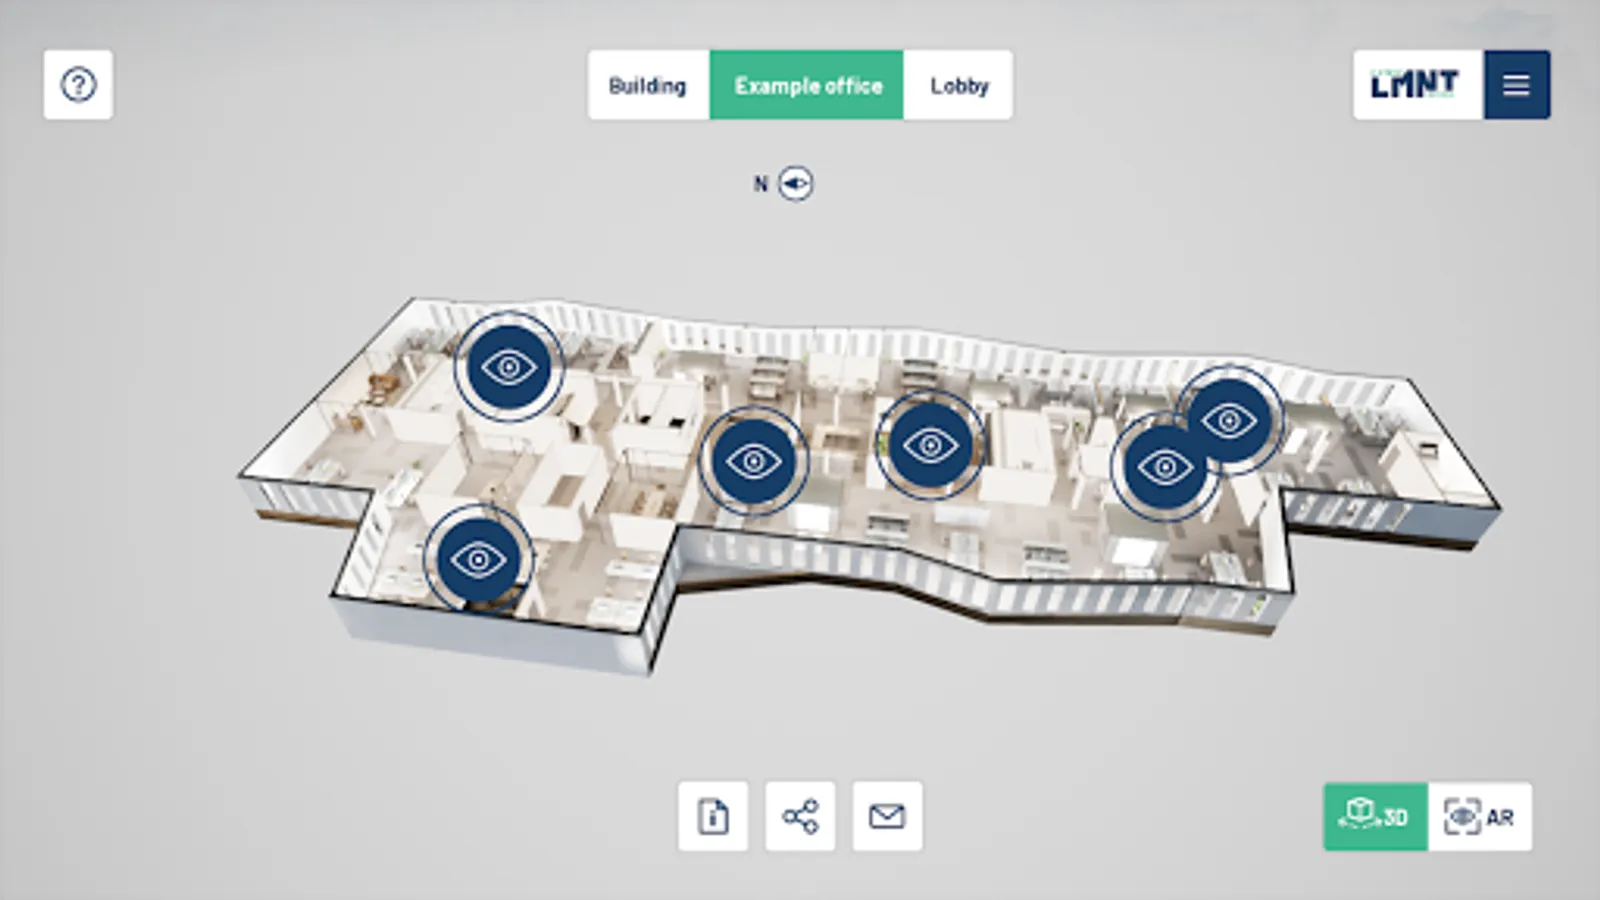Screen dimensions: 1600x900
Task: Switch to AR view mode
Action: pos(1480,817)
